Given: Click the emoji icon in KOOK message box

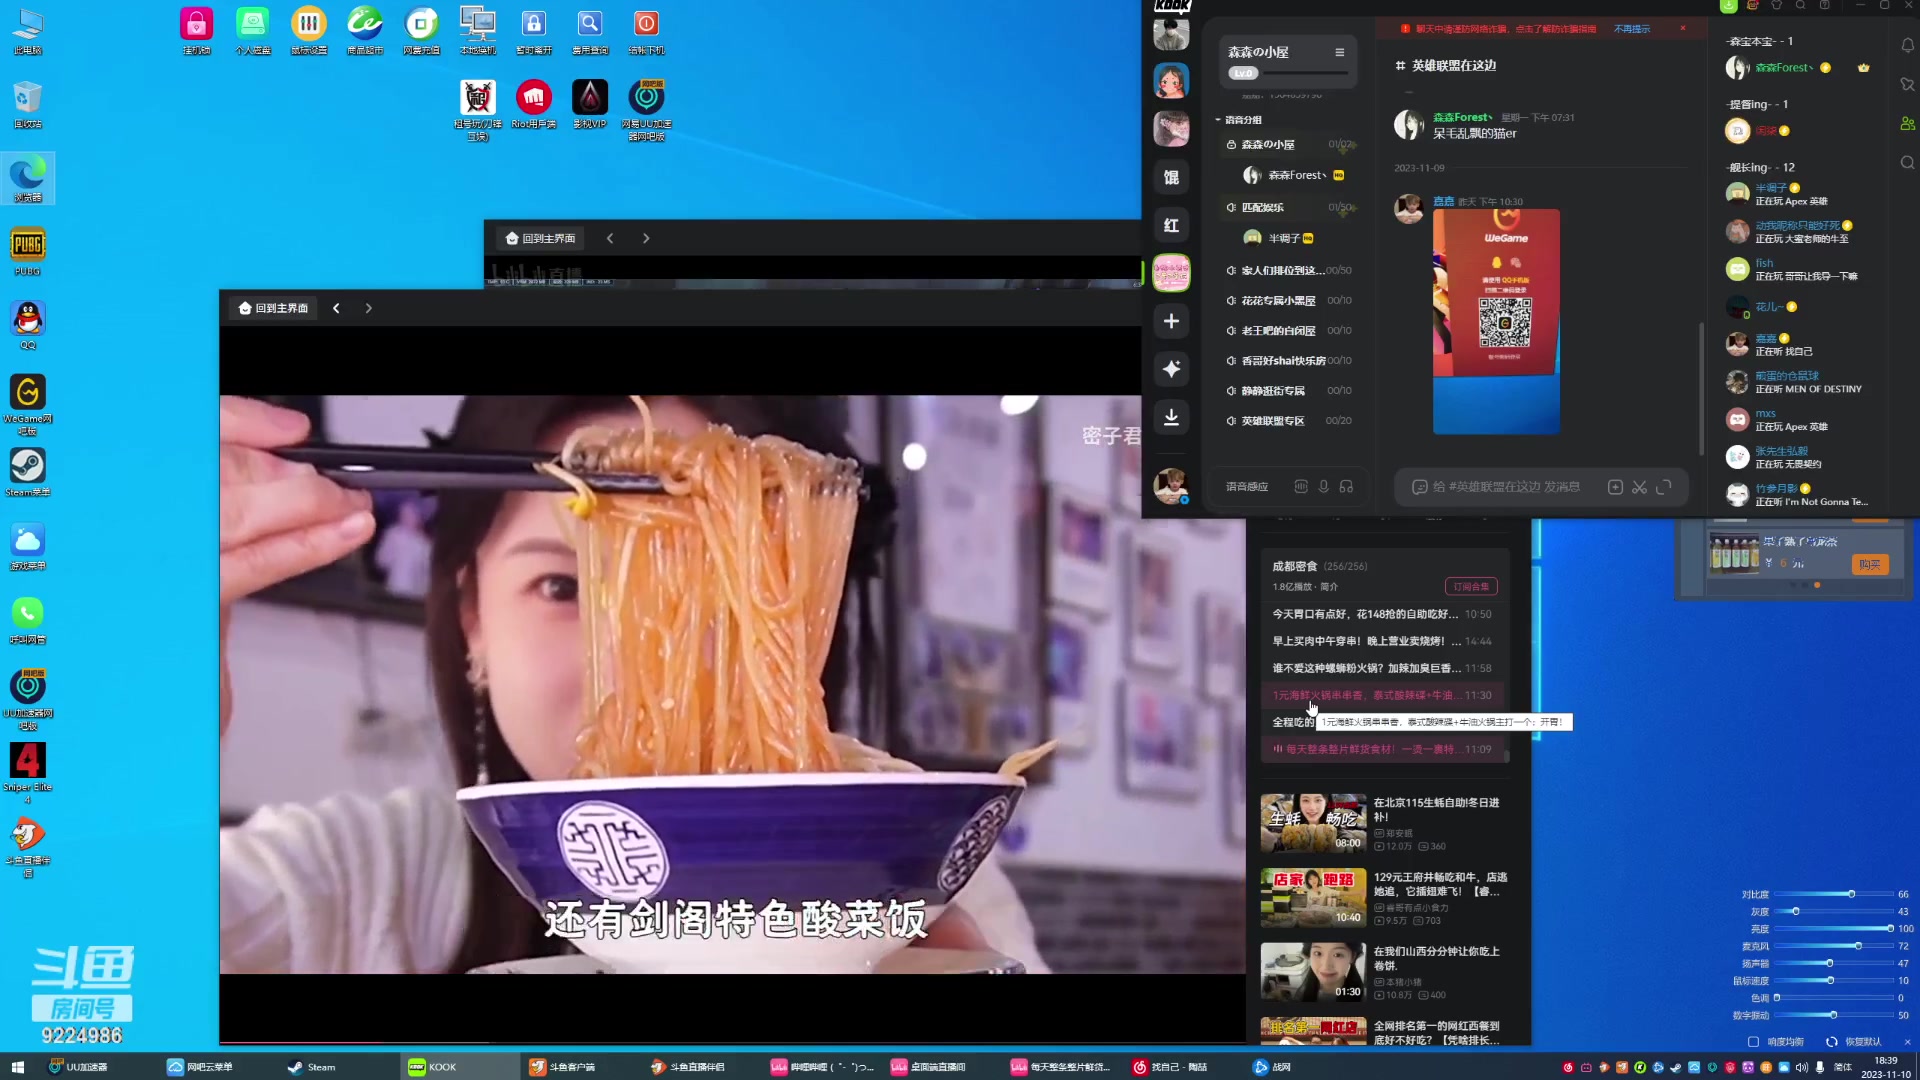Looking at the screenshot, I should pyautogui.click(x=1419, y=487).
